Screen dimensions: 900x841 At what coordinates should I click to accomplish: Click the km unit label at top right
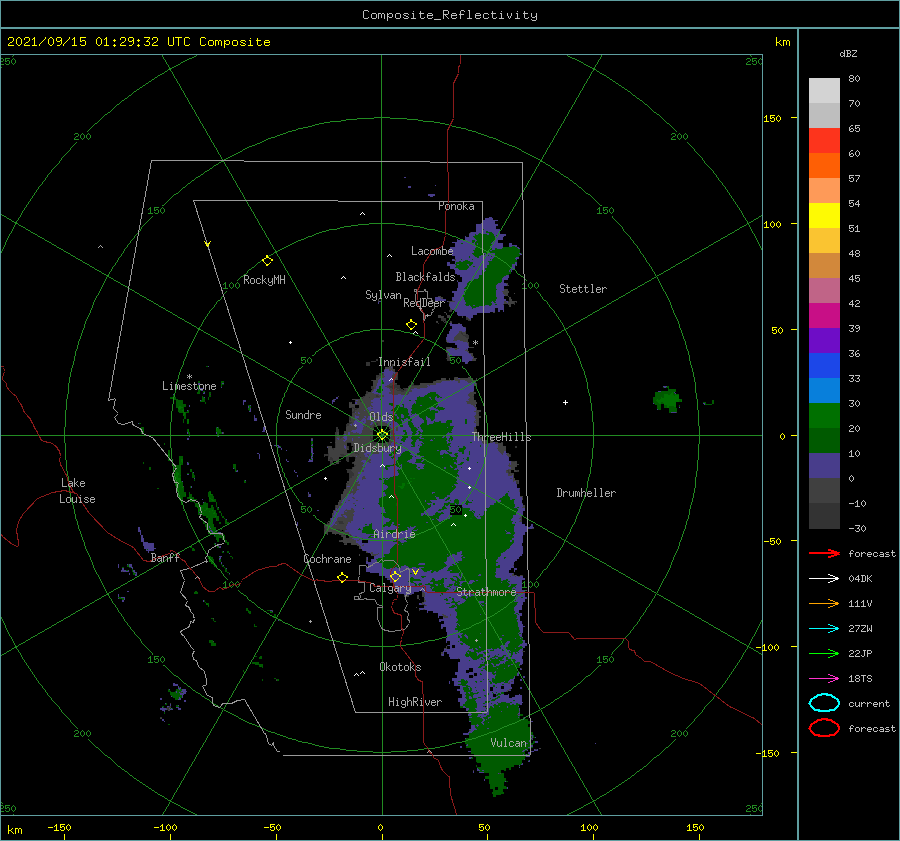click(x=782, y=42)
